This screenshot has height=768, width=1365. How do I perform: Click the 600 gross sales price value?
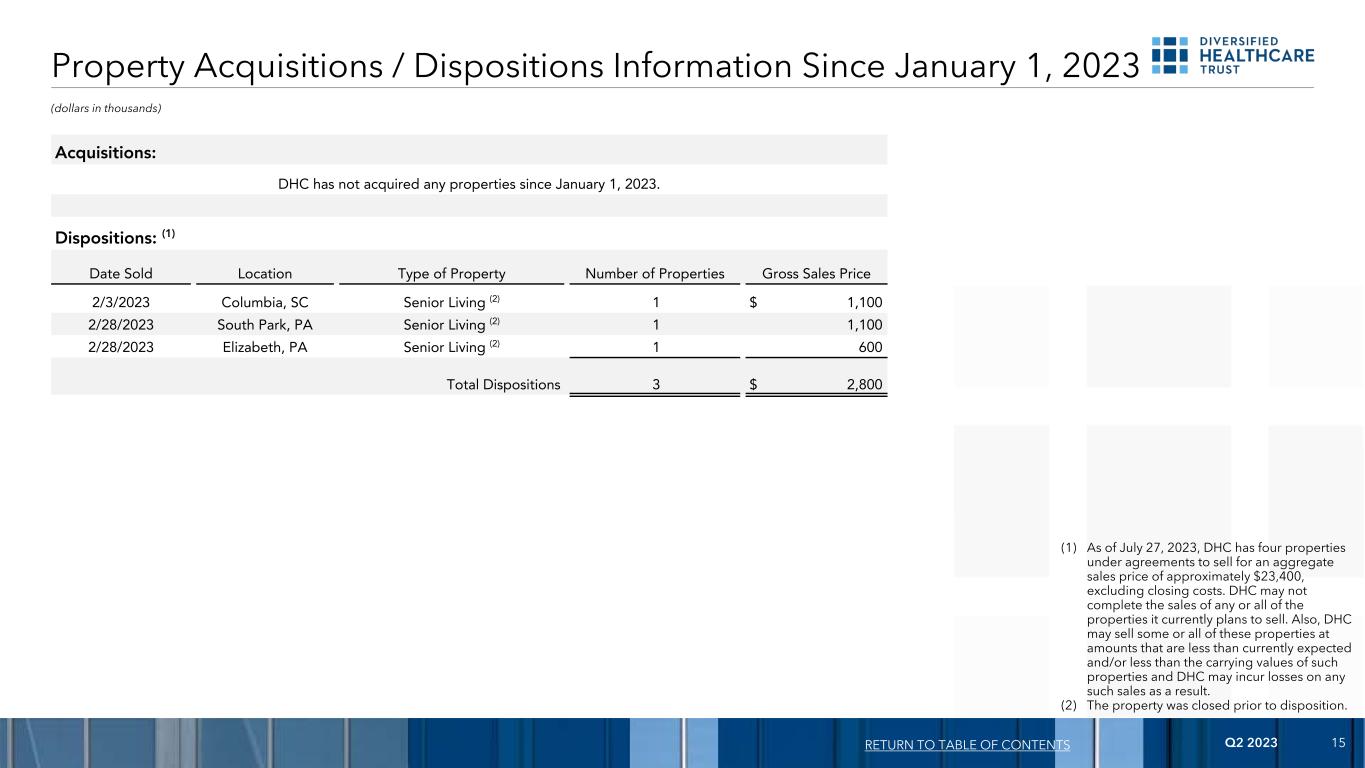click(x=871, y=348)
